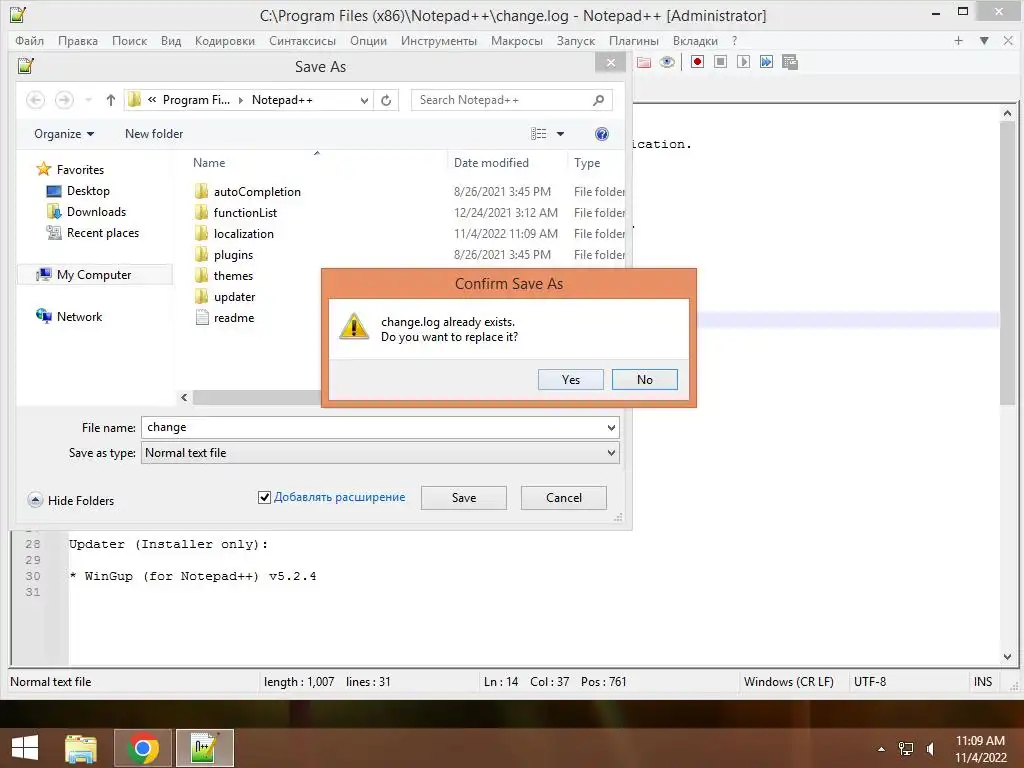Screen dimensions: 1024x768
Task: Open the Плагины menu
Action: (x=633, y=40)
